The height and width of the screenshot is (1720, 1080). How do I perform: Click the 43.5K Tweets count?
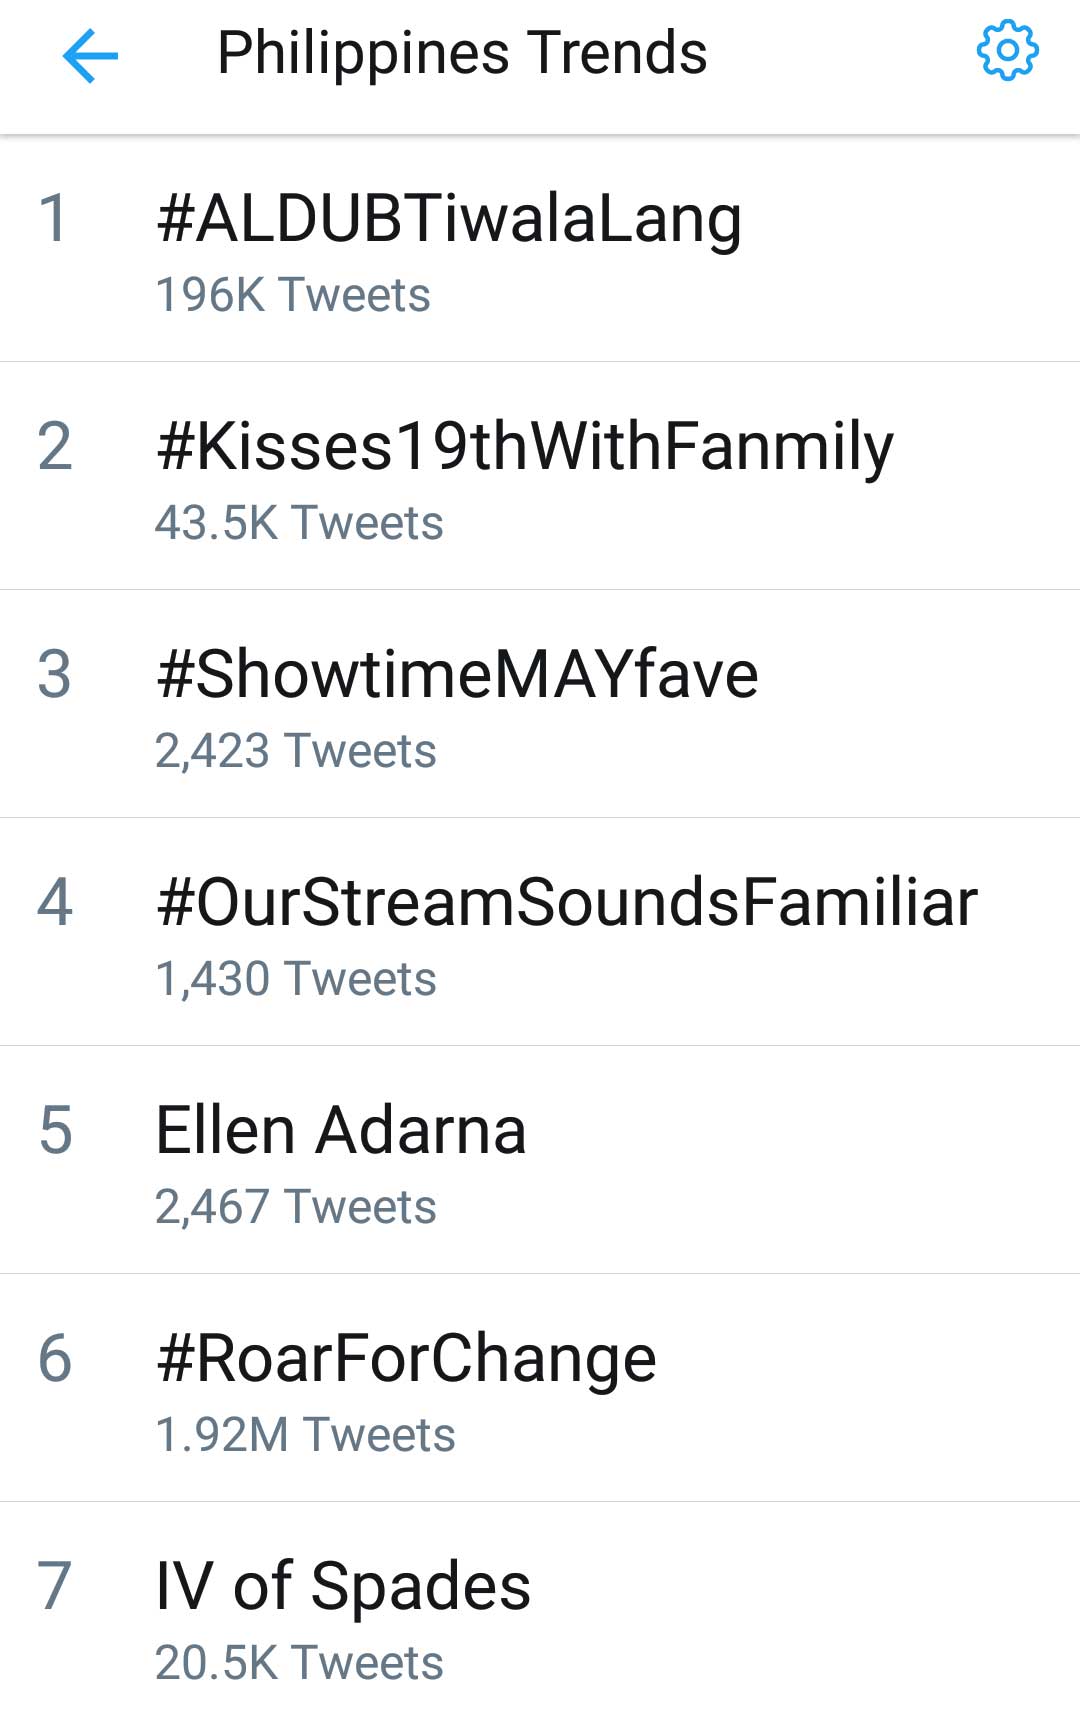[x=299, y=523]
